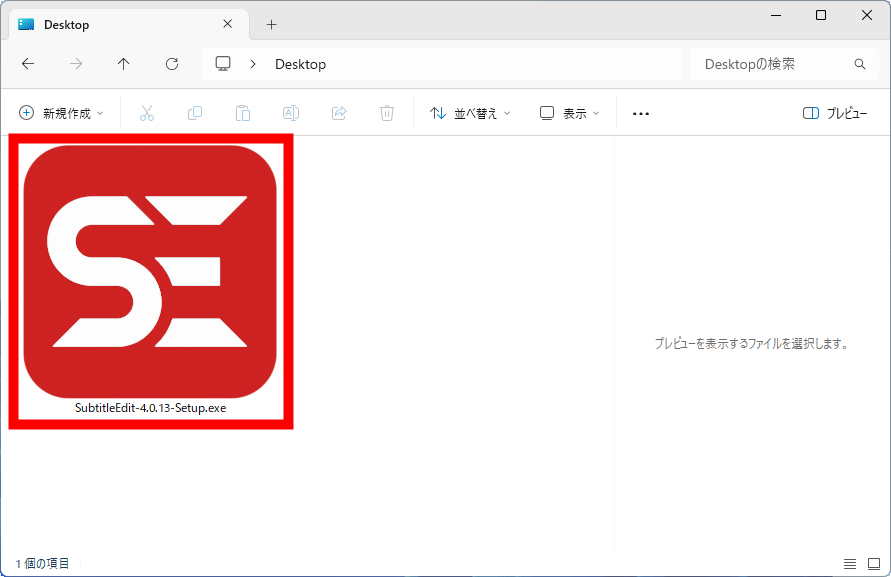Image resolution: width=891 pixels, height=577 pixels.
Task: Click the PC monitor icon in address bar
Action: 223,64
